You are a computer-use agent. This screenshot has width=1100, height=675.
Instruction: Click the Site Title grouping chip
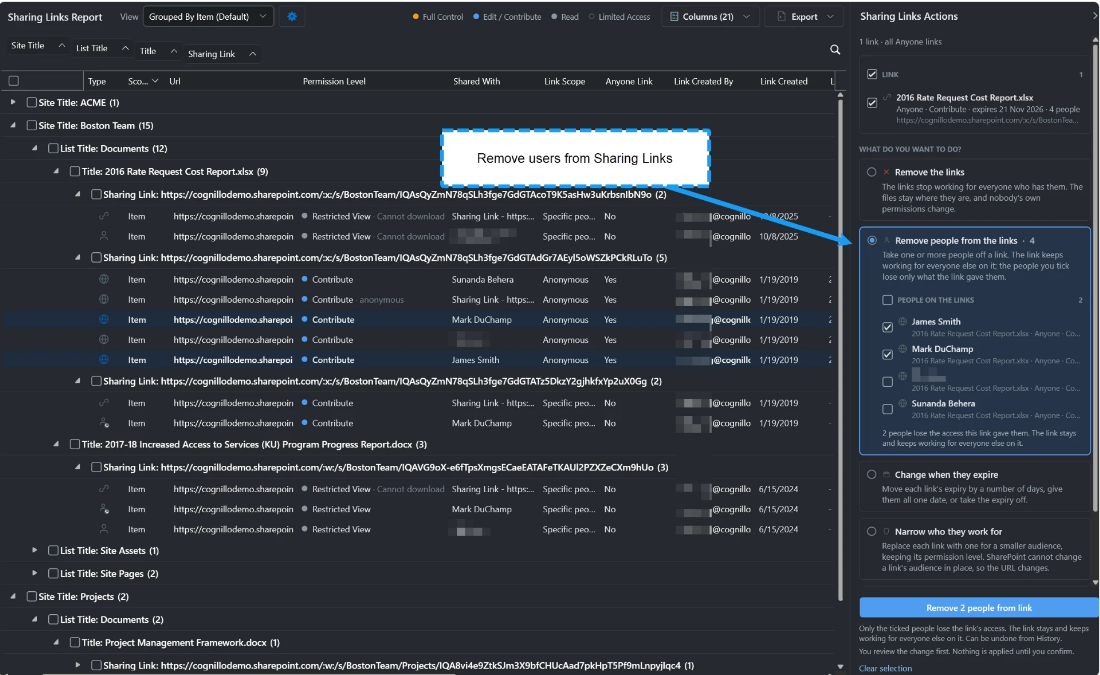(38, 46)
